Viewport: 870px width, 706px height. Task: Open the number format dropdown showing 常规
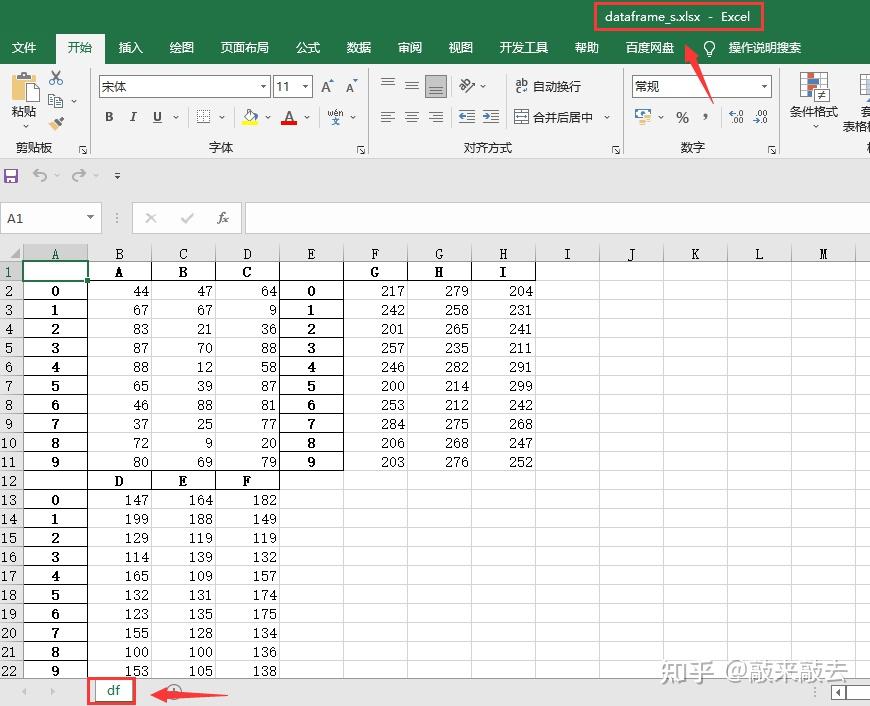point(765,87)
